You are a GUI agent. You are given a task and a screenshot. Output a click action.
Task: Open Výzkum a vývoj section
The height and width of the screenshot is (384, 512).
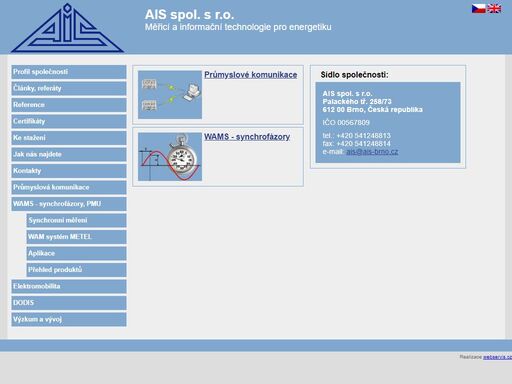pyautogui.click(x=69, y=319)
